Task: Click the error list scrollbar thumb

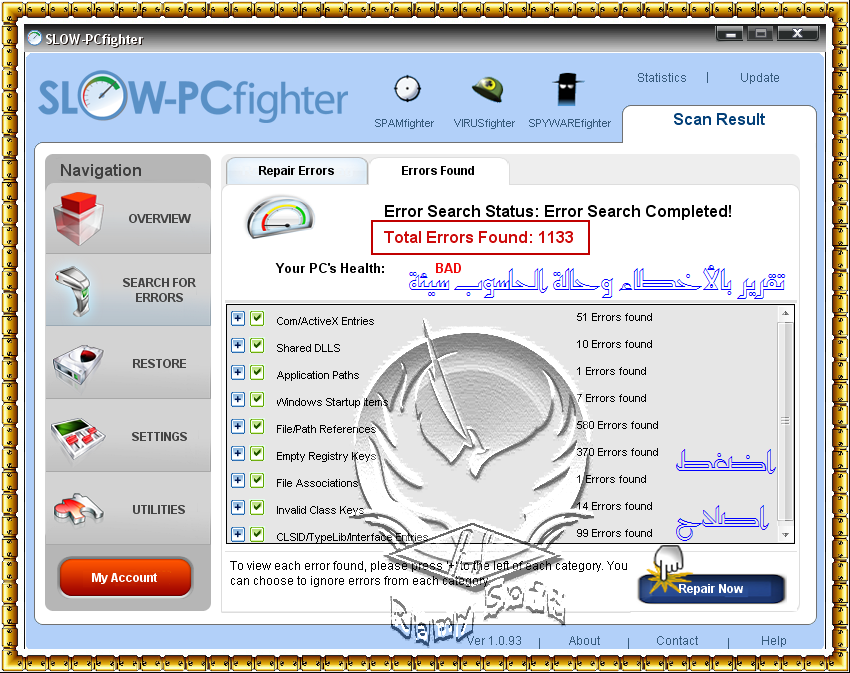Action: click(785, 421)
